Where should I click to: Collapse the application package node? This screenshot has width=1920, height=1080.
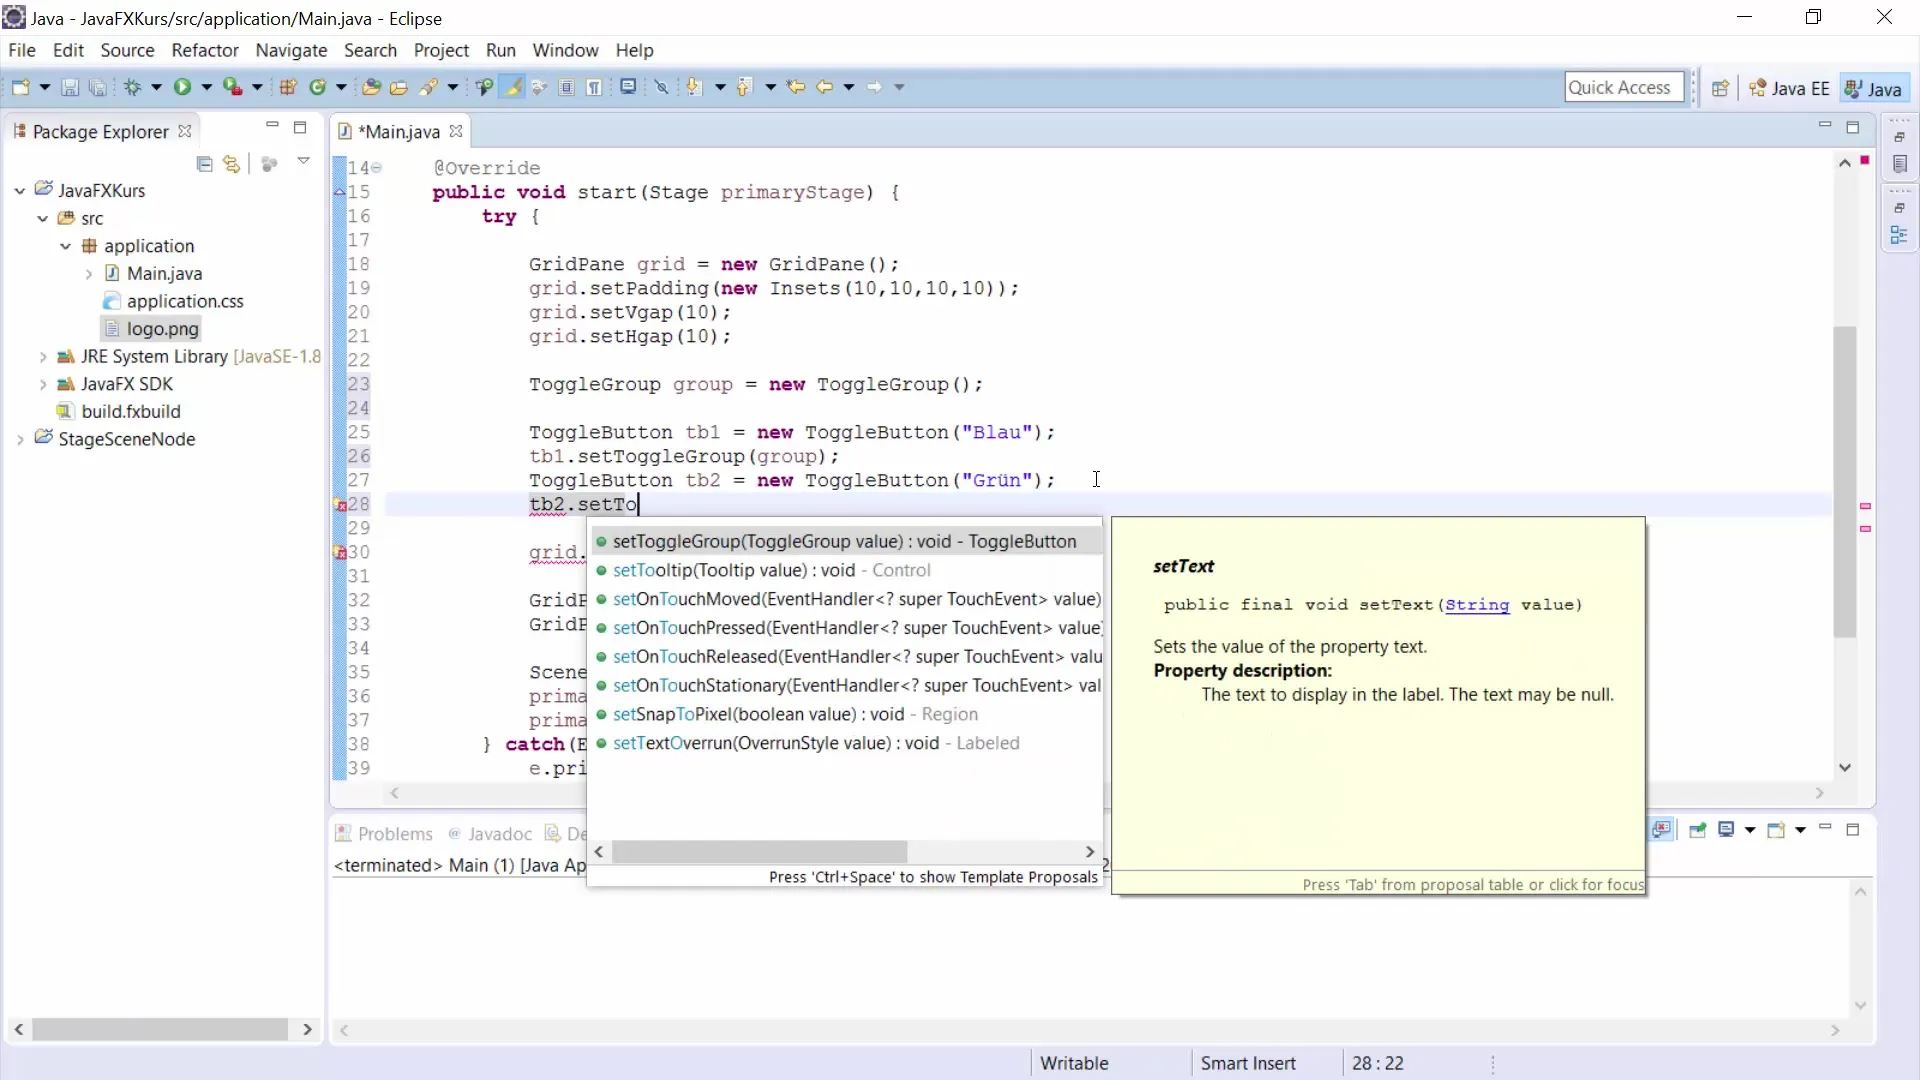65,246
